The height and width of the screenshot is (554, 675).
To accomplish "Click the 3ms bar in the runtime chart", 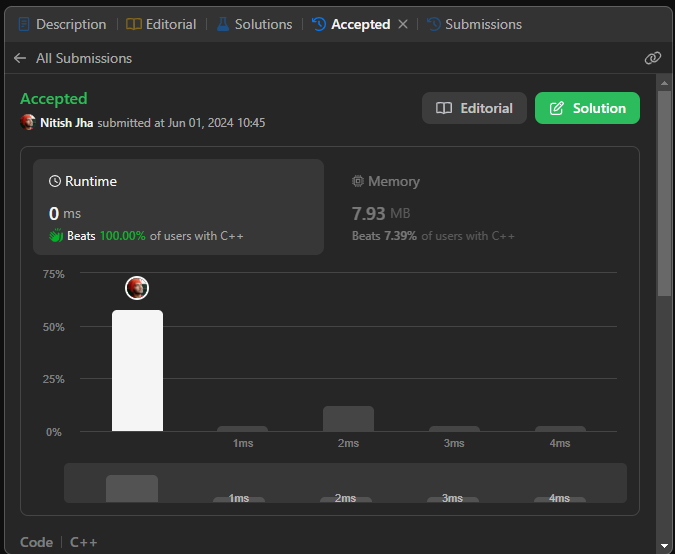I will pyautogui.click(x=454, y=429).
